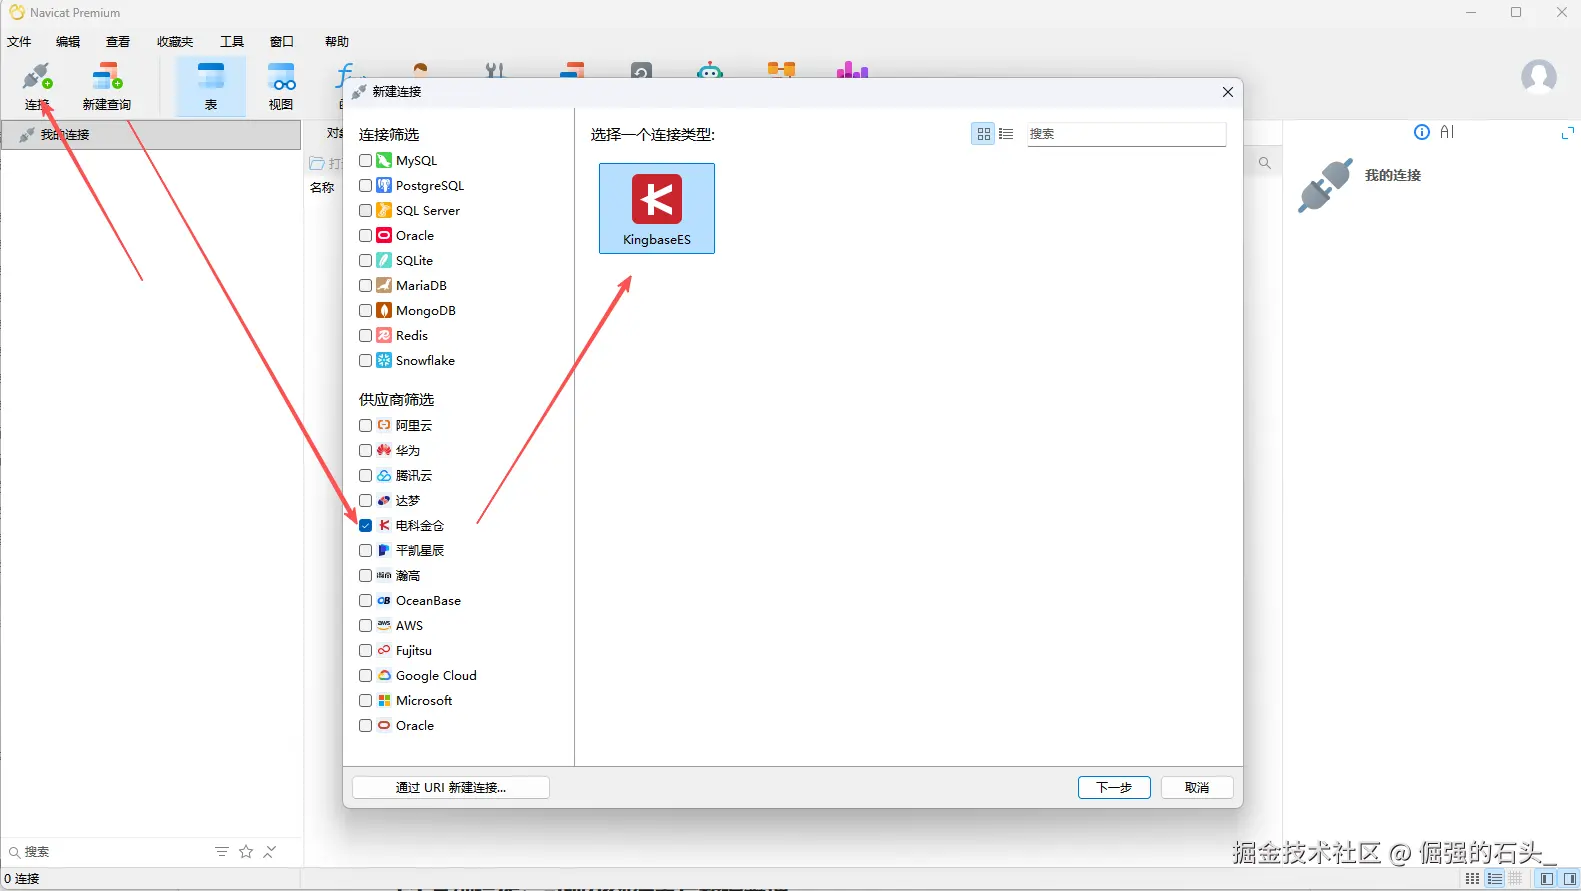1581x891 pixels.
Task: Enable the SQL Server filter checkbox
Action: coord(366,210)
